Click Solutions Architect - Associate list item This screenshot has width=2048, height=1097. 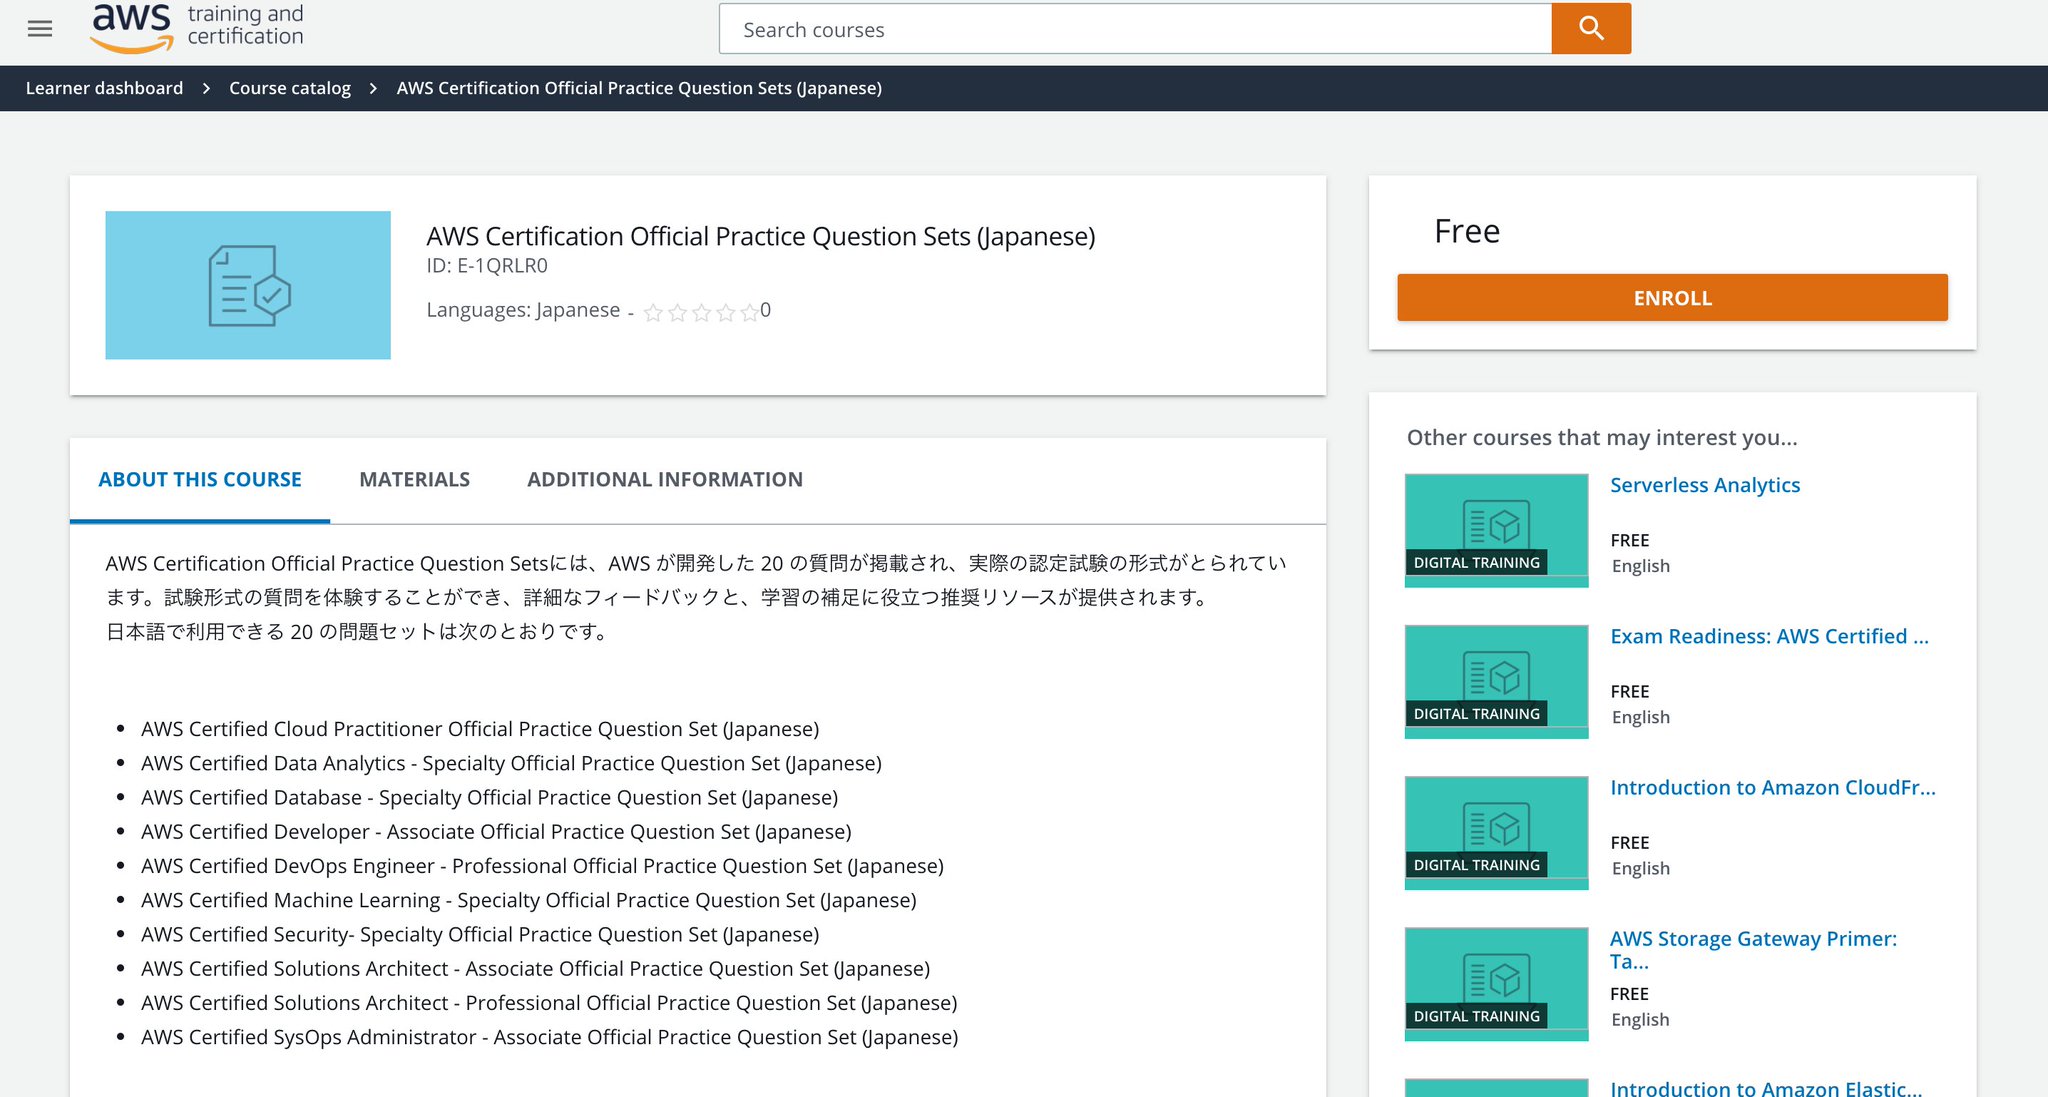(x=535, y=968)
